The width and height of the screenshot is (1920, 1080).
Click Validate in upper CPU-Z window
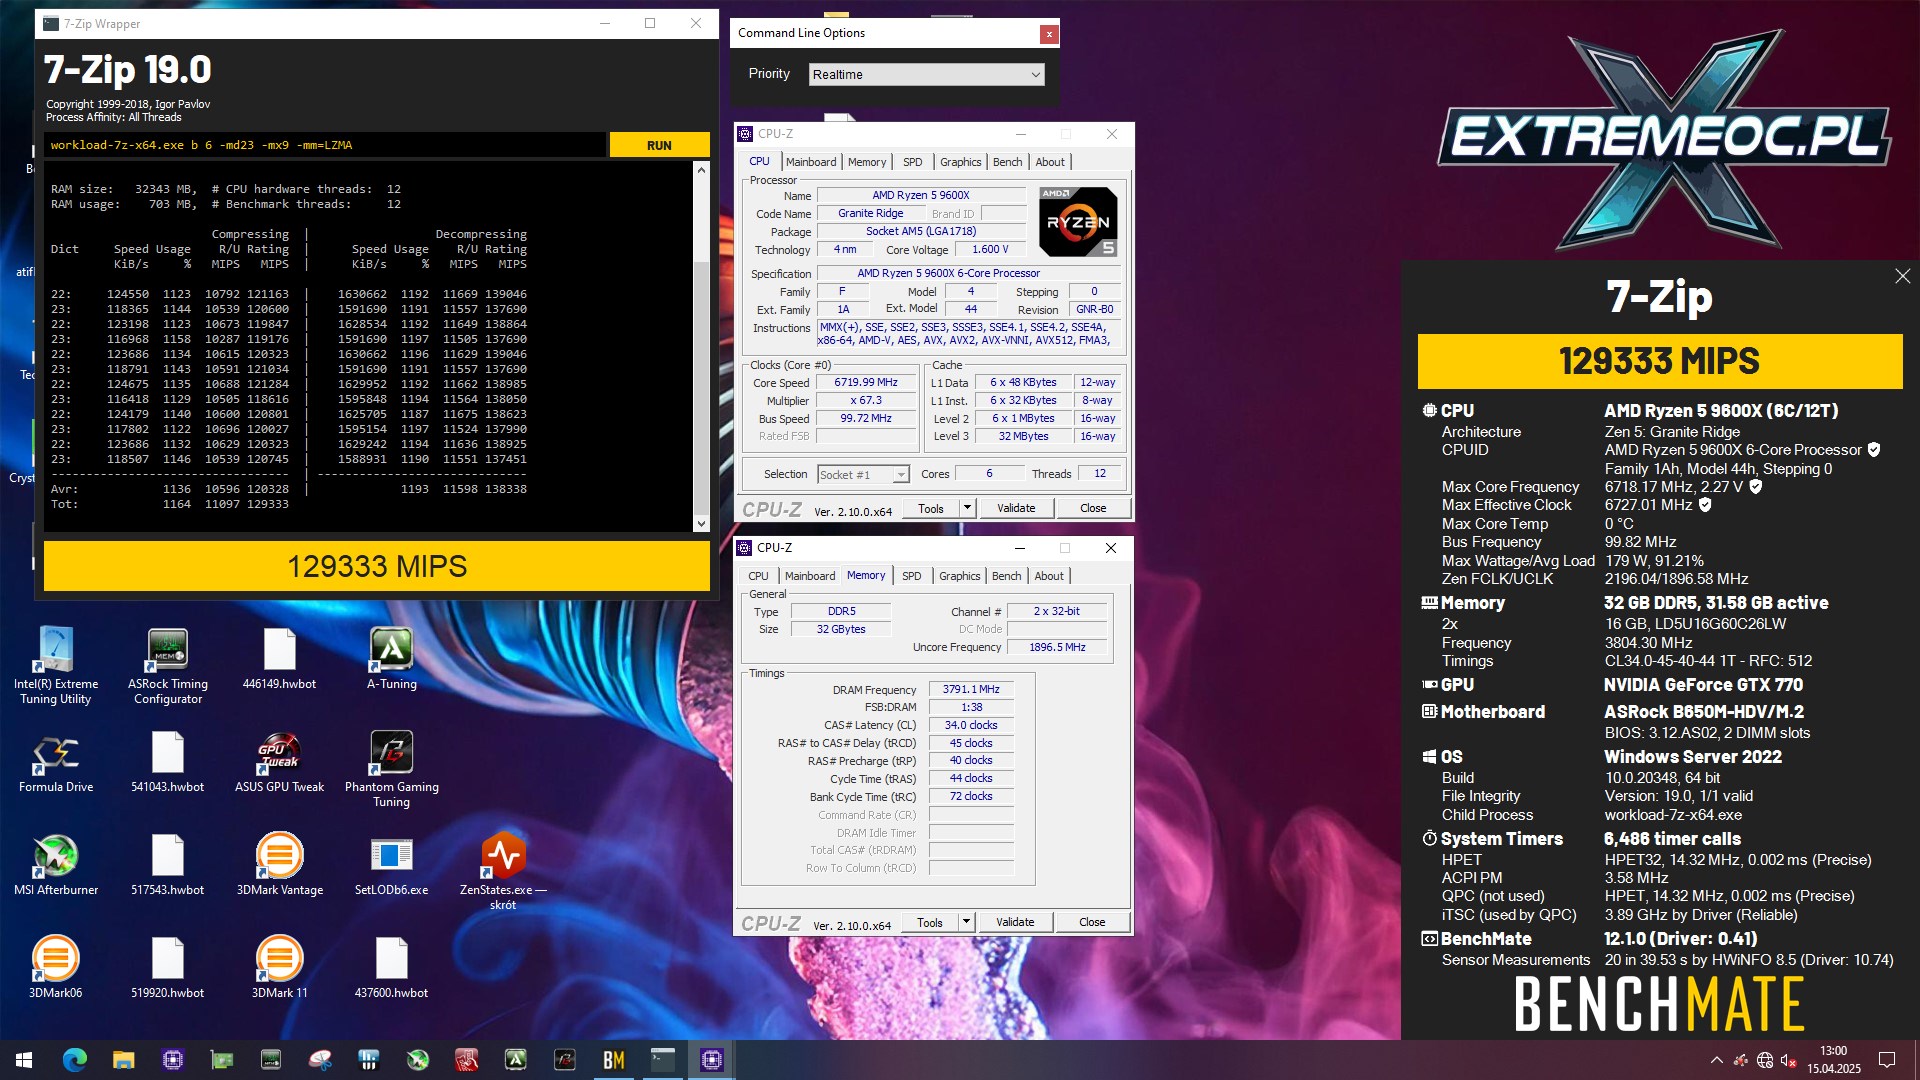1016,508
